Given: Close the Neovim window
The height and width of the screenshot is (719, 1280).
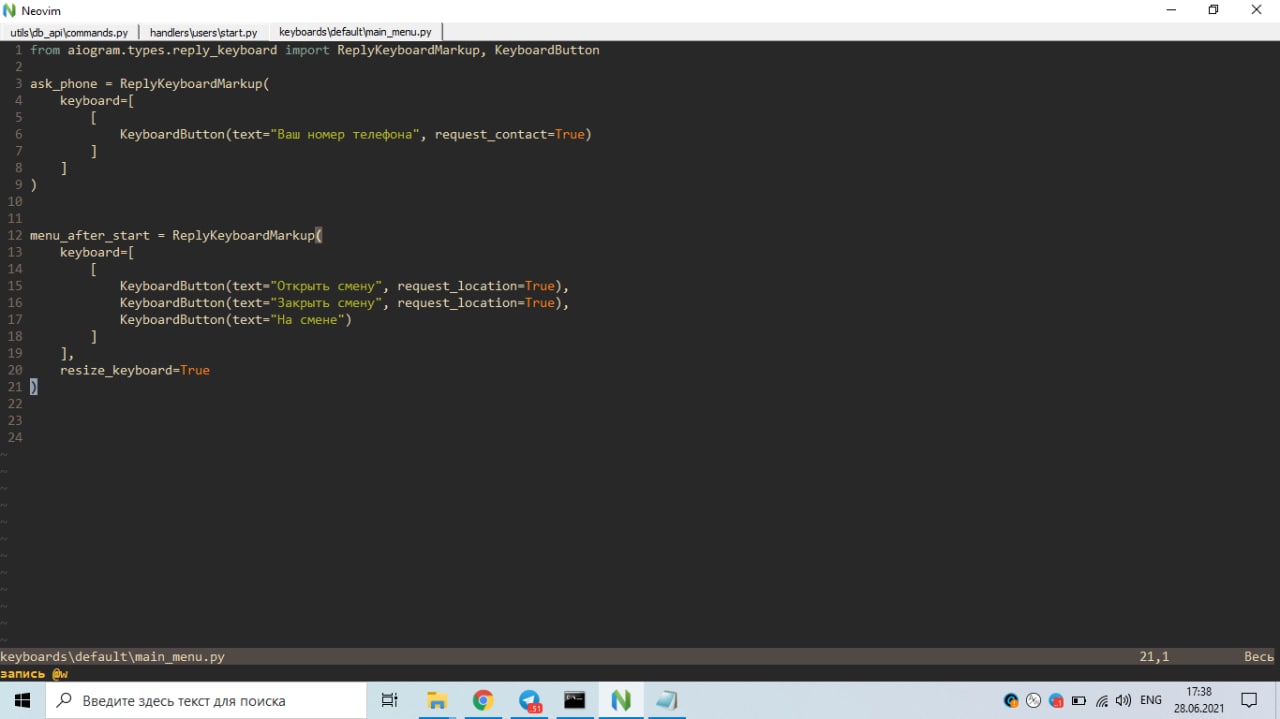Looking at the screenshot, I should click(1257, 10).
